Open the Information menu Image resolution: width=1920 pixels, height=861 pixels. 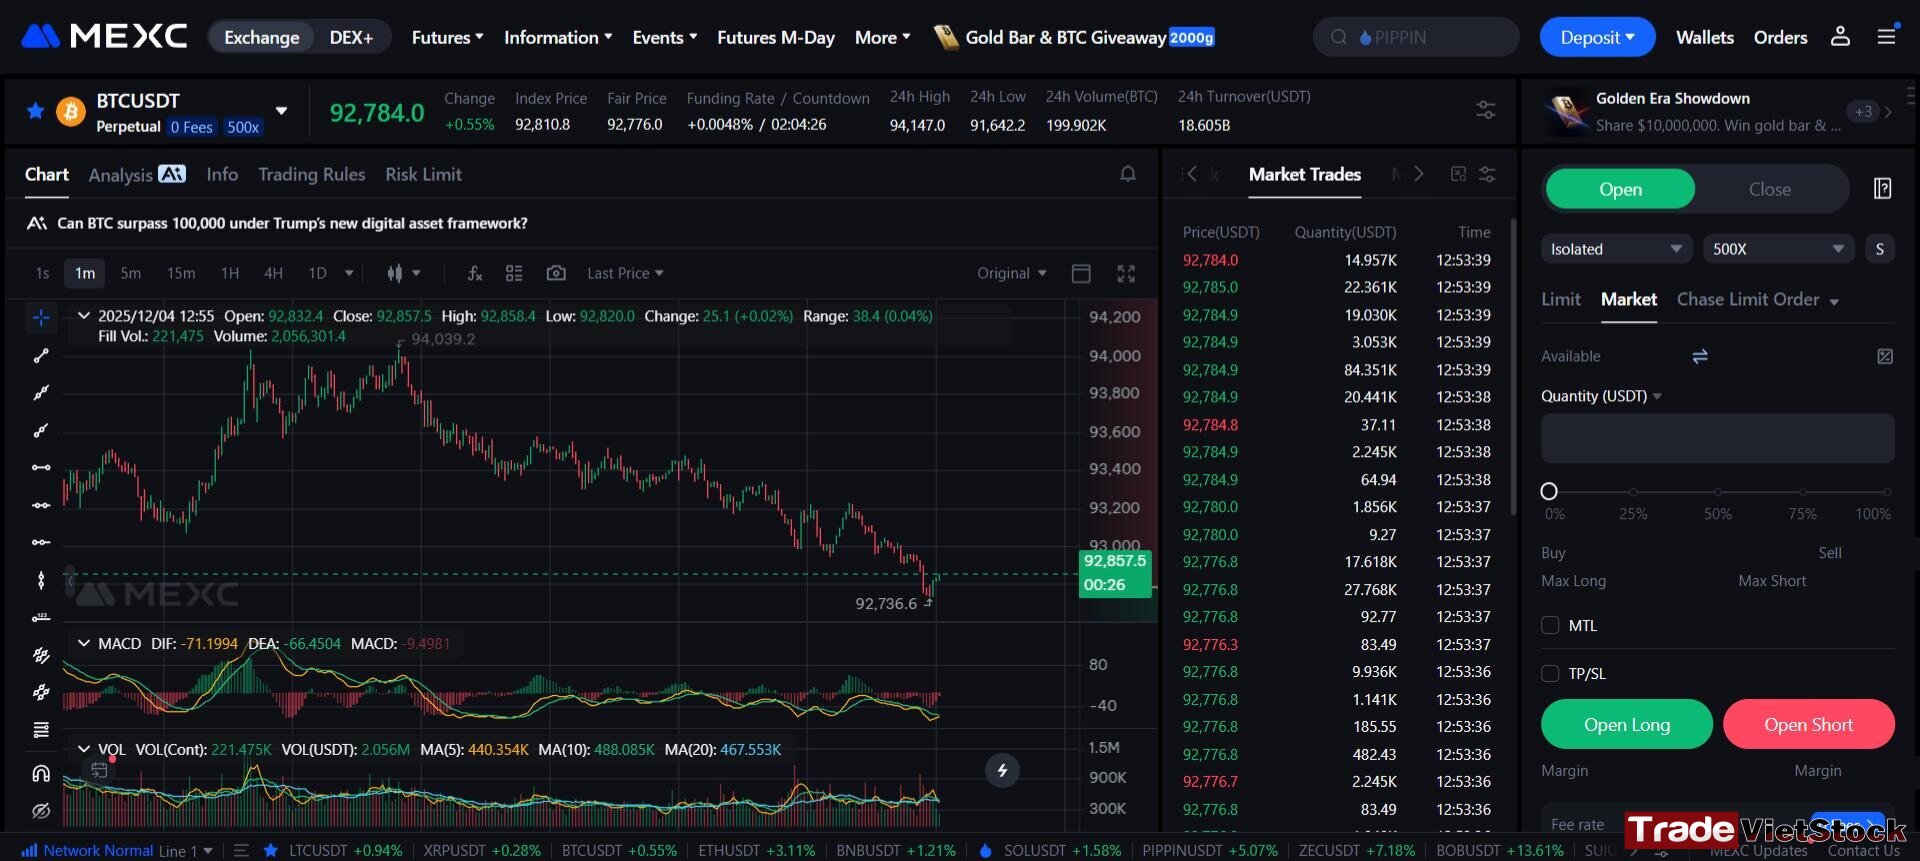[x=558, y=37]
